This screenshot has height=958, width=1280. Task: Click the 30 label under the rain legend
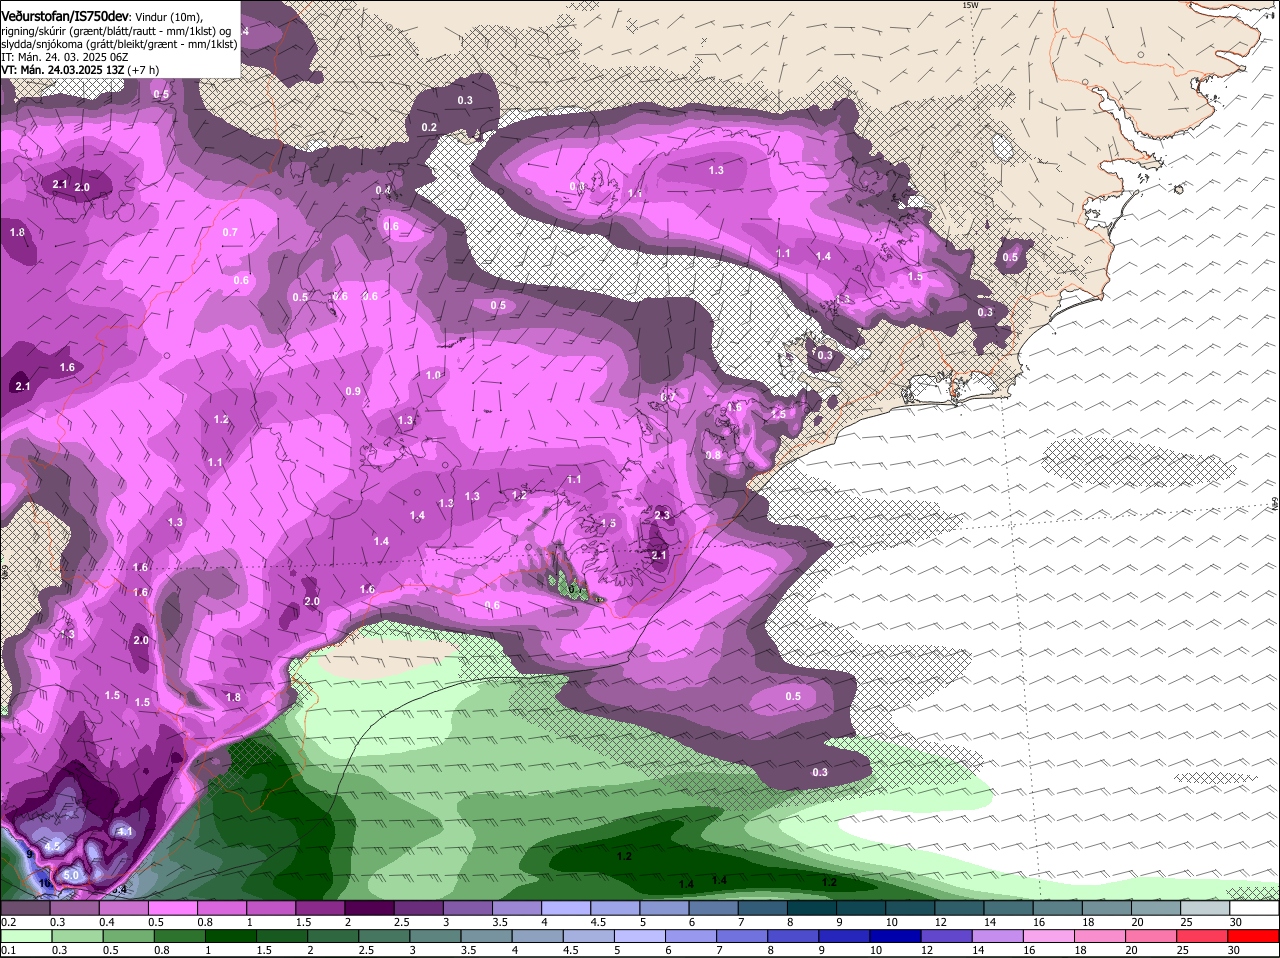click(1236, 950)
